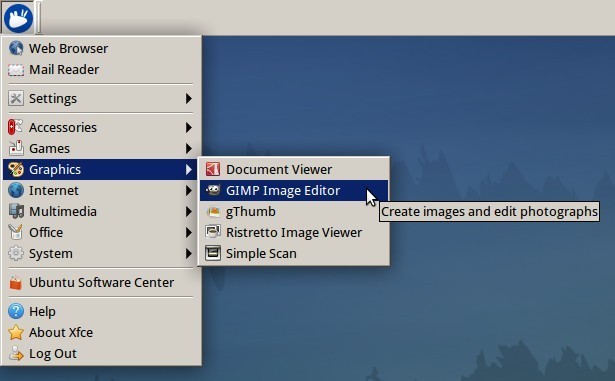Open Ubuntu Software Center entry

pos(101,283)
